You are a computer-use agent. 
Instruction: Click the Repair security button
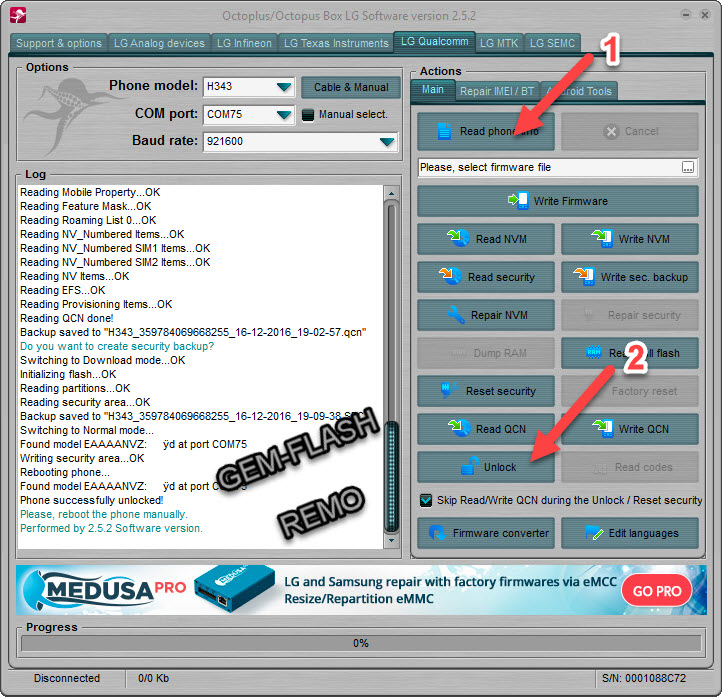pyautogui.click(x=630, y=315)
